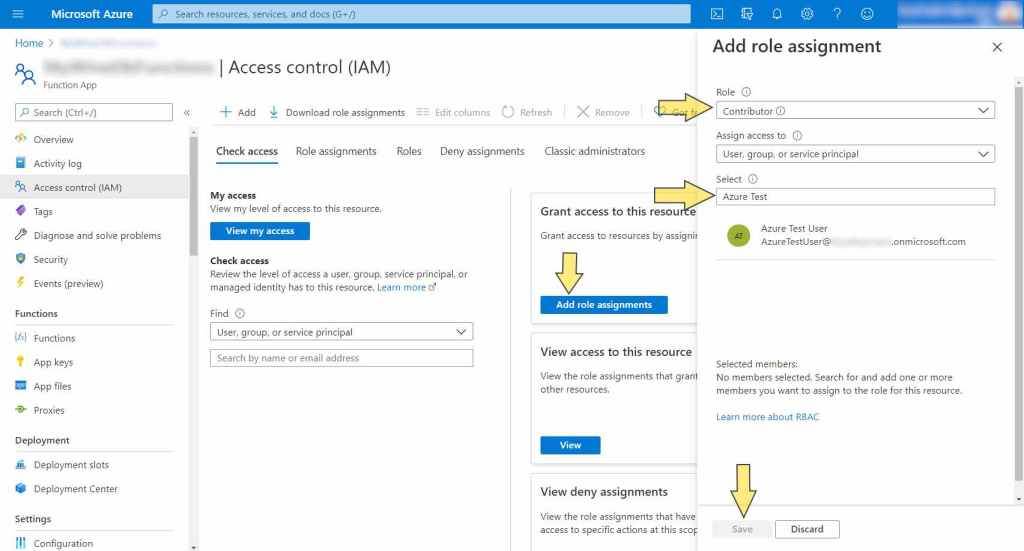Click the Activity log icon
The image size is (1024, 551).
21,163
